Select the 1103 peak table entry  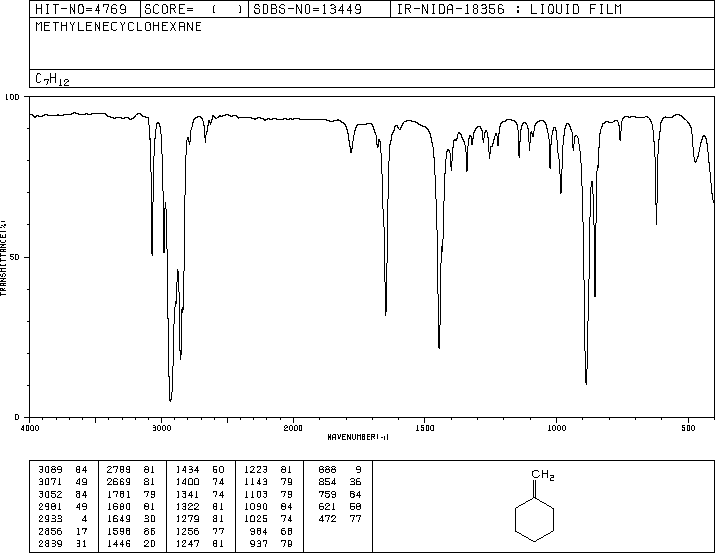[x=268, y=494]
